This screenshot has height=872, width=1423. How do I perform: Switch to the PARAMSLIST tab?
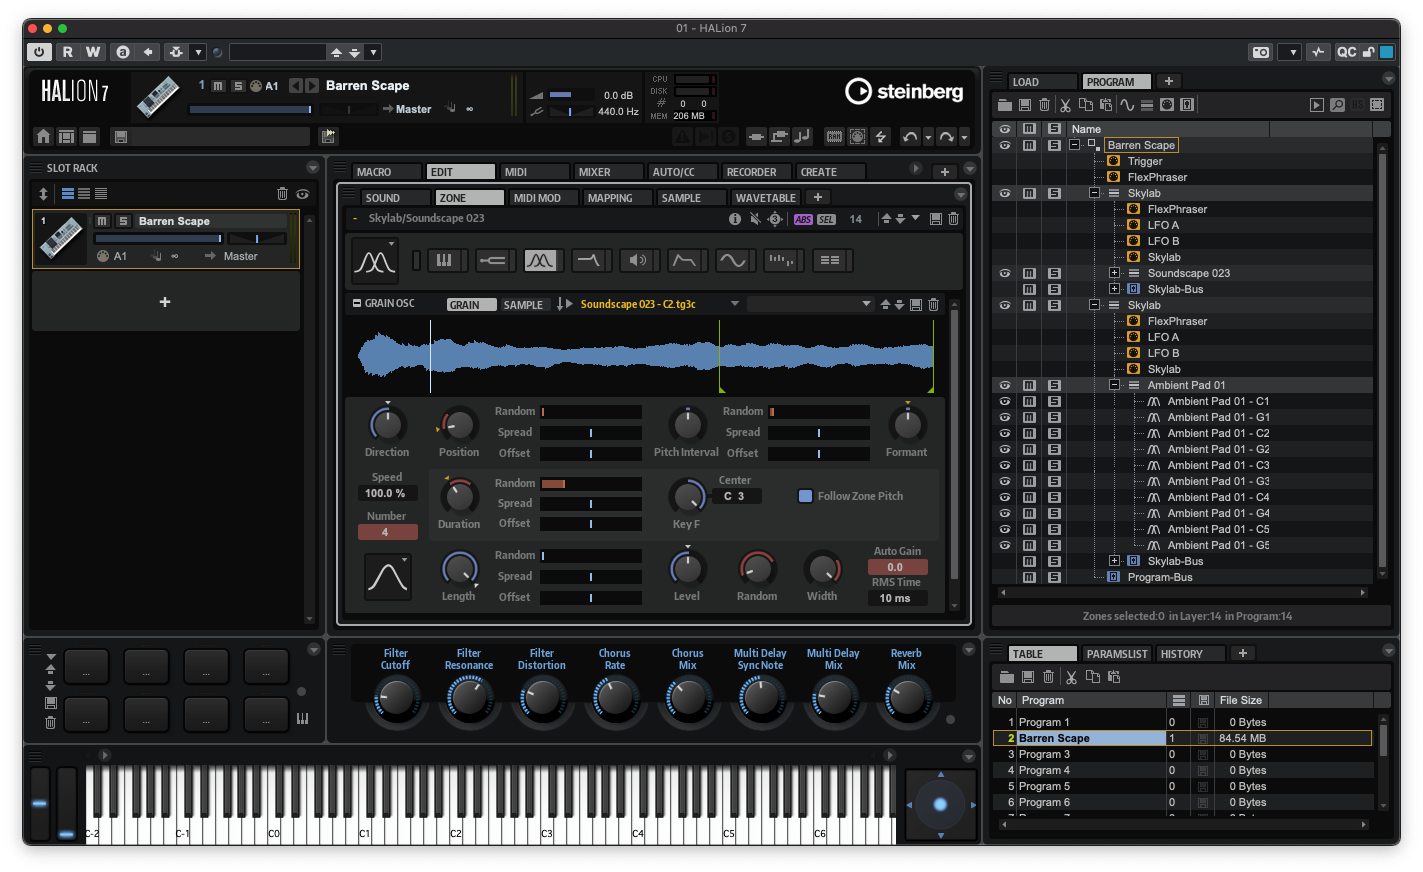[x=1117, y=654]
